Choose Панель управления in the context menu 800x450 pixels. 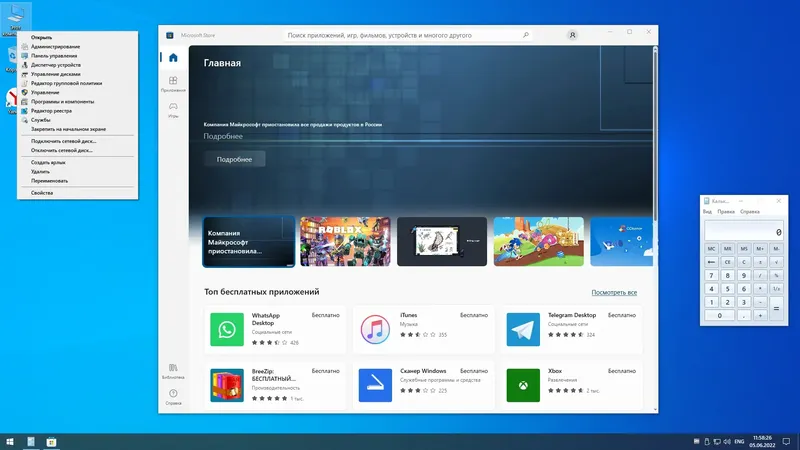pyautogui.click(x=78, y=56)
